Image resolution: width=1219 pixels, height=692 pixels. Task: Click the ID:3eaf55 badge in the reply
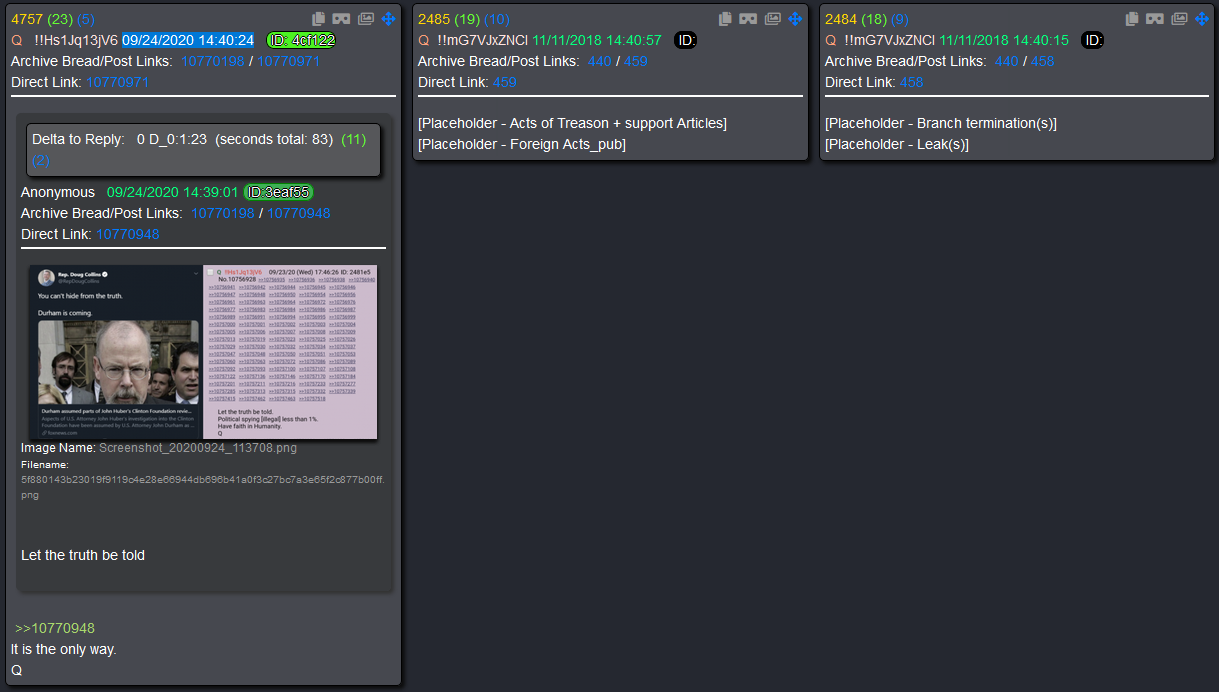(x=279, y=192)
